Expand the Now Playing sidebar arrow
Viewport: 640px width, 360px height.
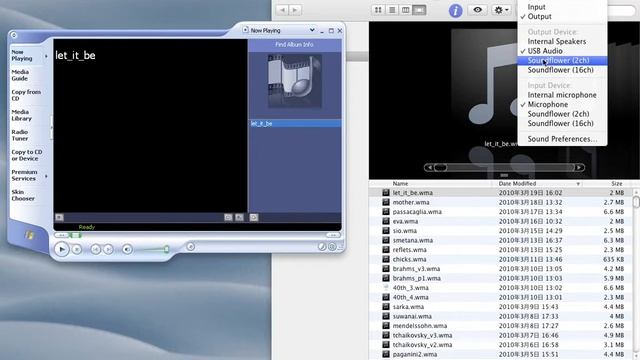(46, 56)
